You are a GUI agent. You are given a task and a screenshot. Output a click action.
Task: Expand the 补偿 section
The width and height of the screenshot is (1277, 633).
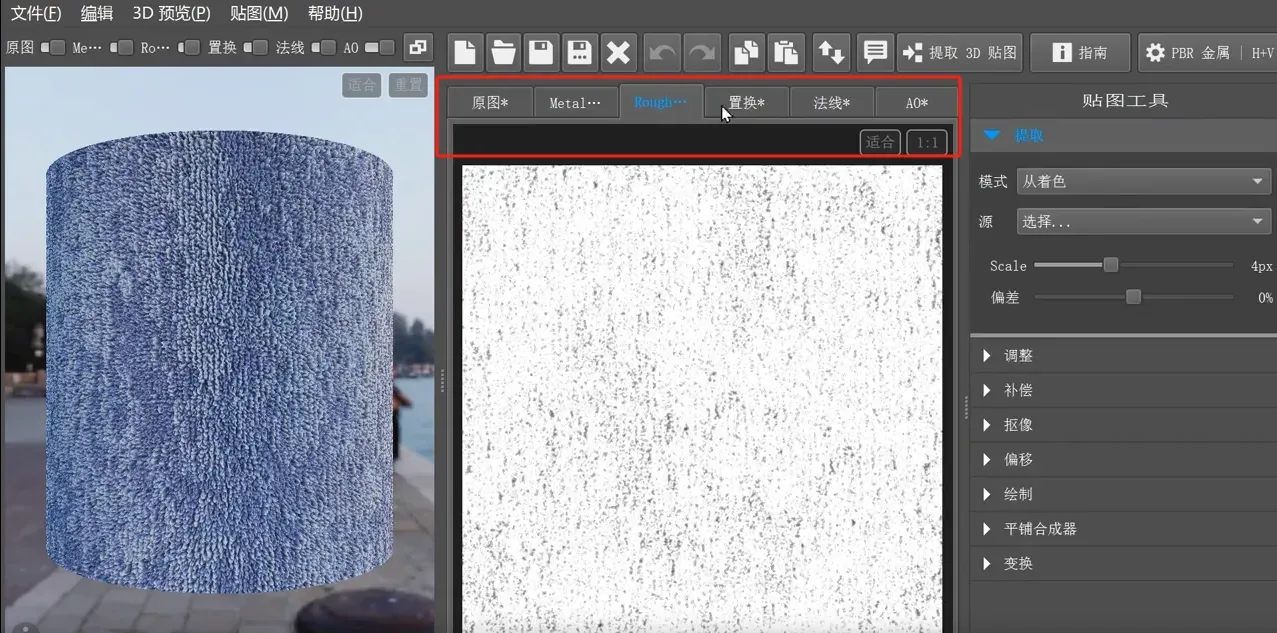pyautogui.click(x=1123, y=390)
